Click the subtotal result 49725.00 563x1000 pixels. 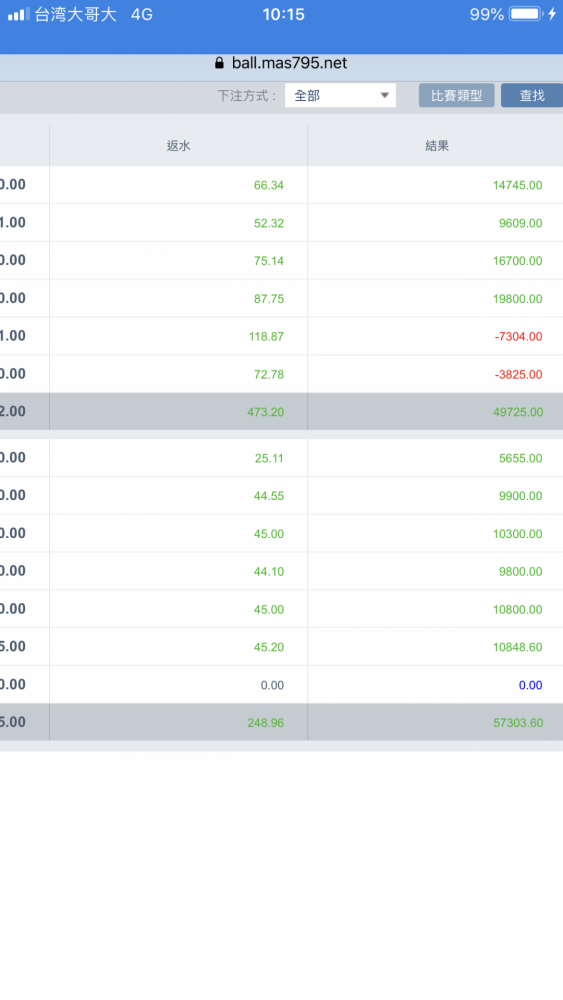point(518,412)
